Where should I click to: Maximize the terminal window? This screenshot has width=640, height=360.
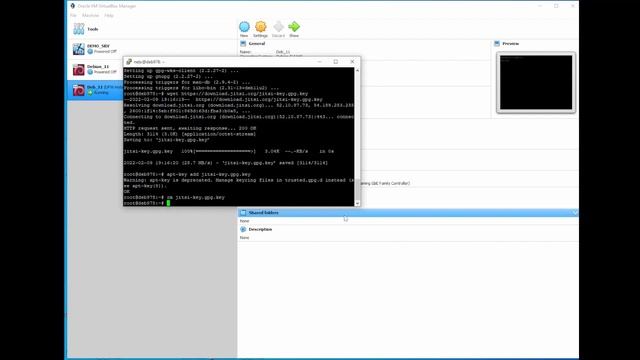coord(336,62)
